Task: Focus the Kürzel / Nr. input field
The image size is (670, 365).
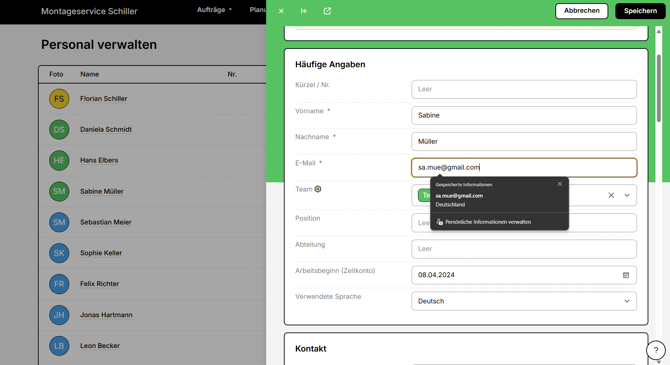Action: pyautogui.click(x=524, y=89)
